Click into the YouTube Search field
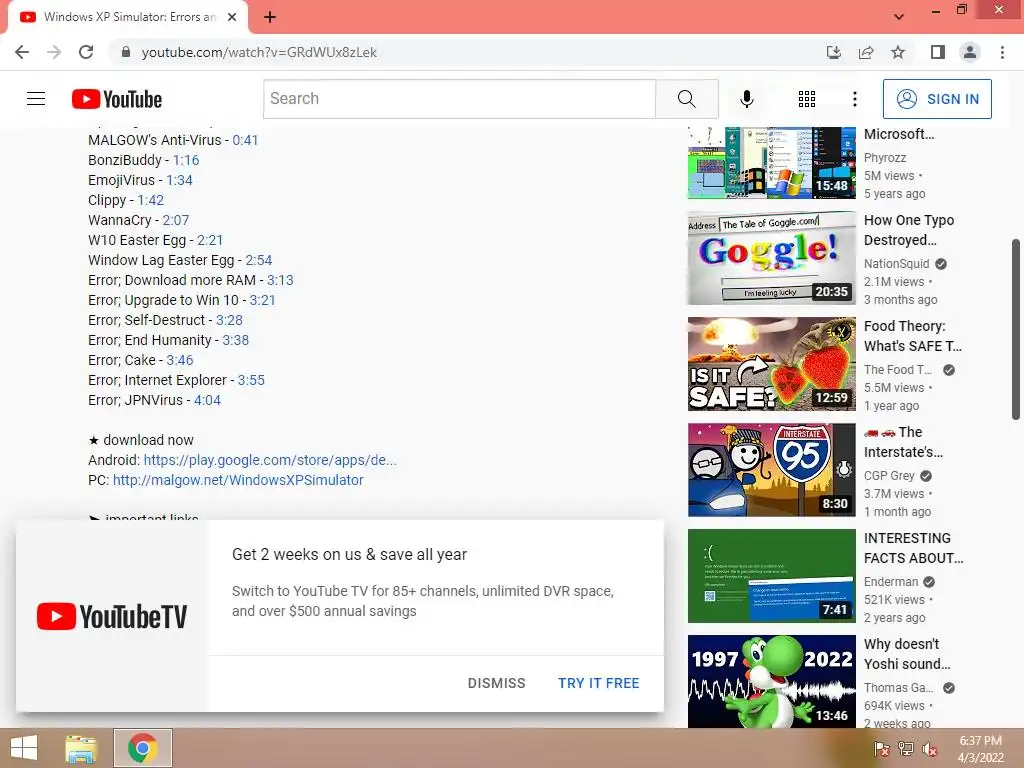Image resolution: width=1024 pixels, height=768 pixels. coord(459,99)
